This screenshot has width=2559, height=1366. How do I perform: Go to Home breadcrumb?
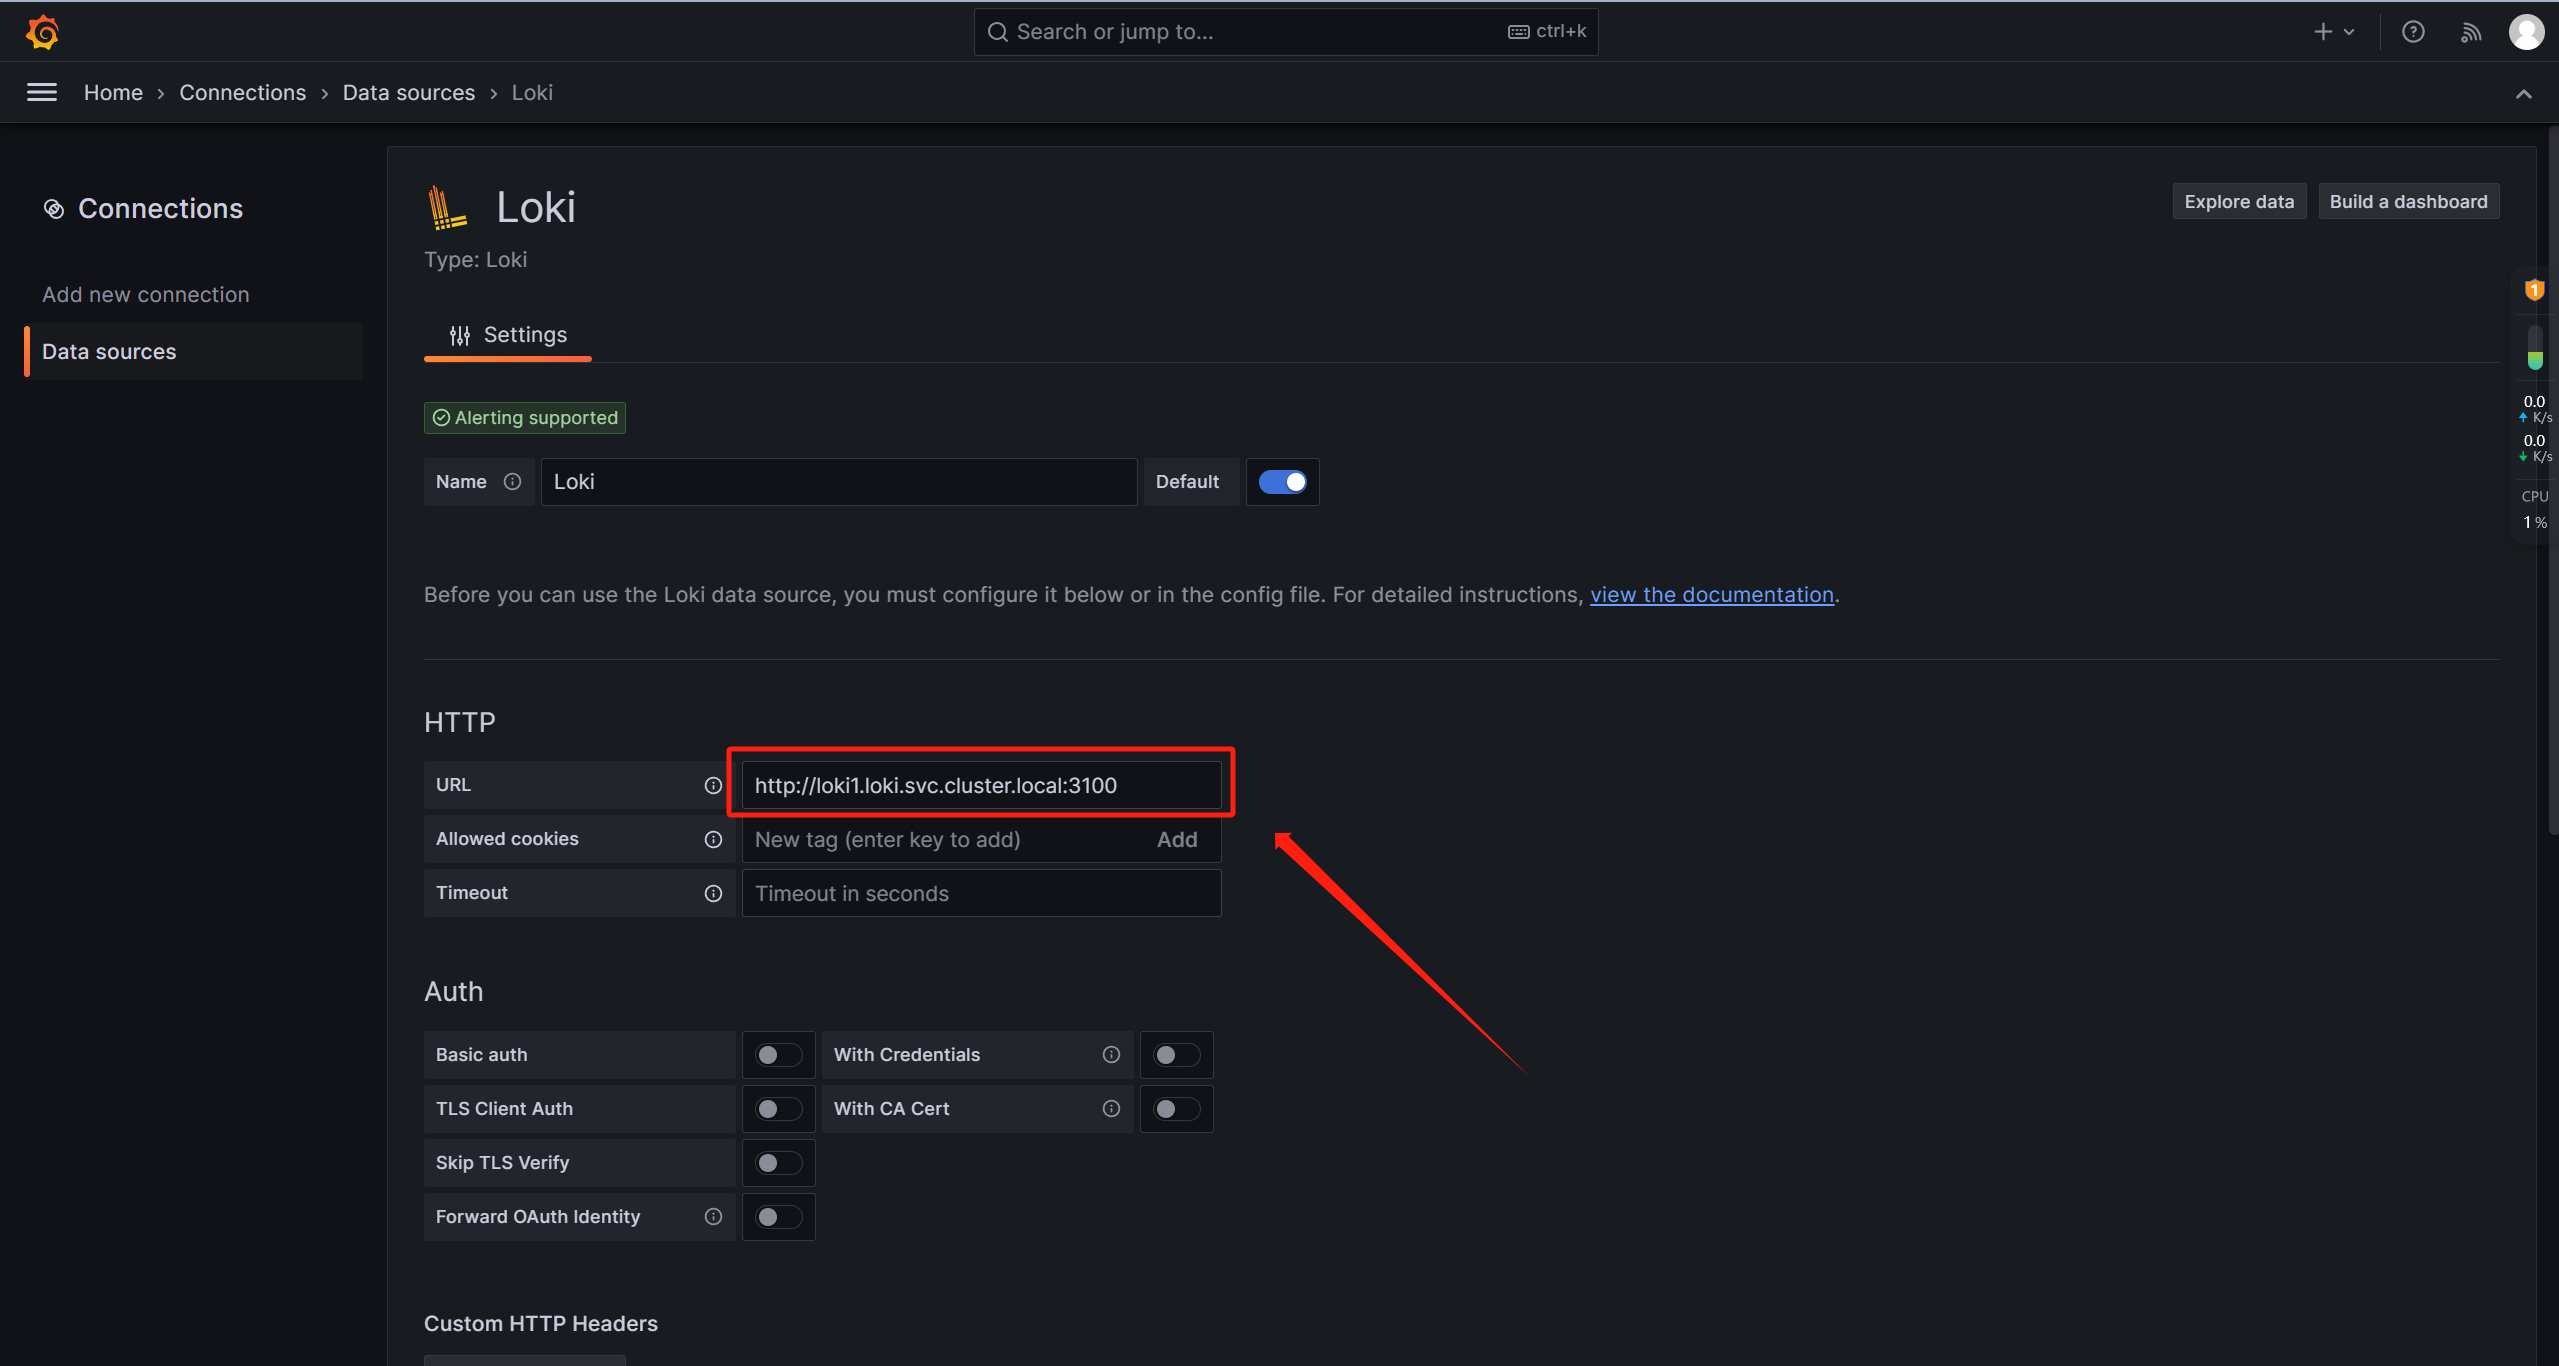pyautogui.click(x=113, y=93)
